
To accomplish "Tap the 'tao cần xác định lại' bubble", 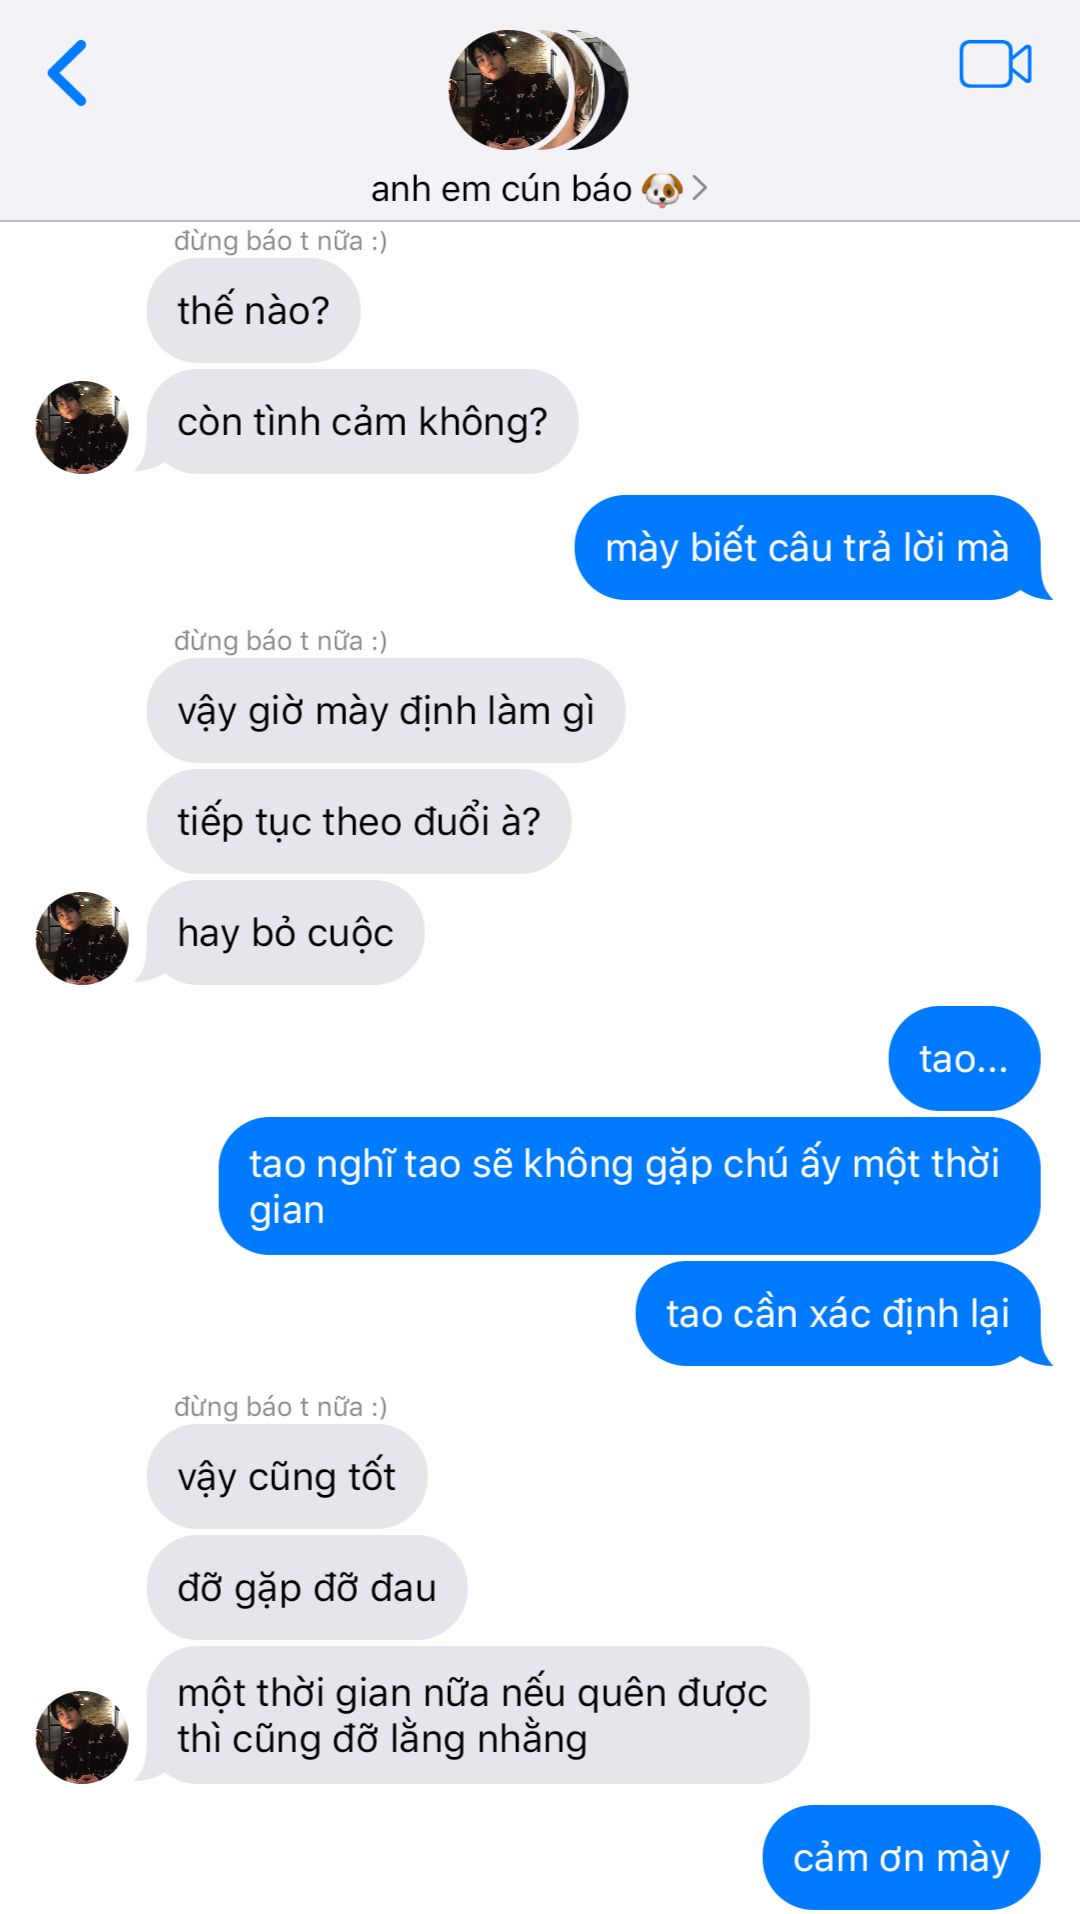I will (x=838, y=1314).
